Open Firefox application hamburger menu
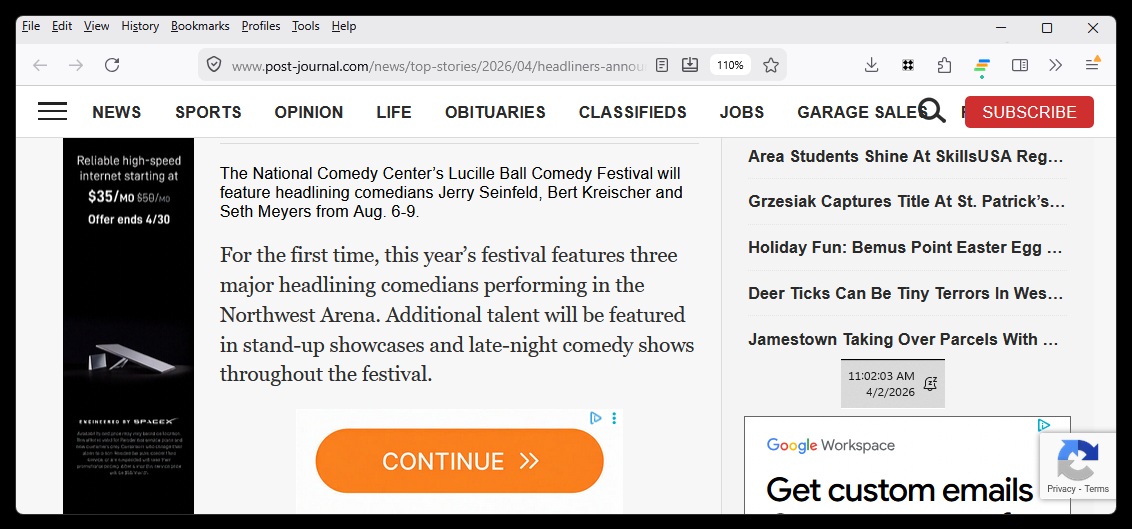This screenshot has width=1132, height=529. point(1092,64)
